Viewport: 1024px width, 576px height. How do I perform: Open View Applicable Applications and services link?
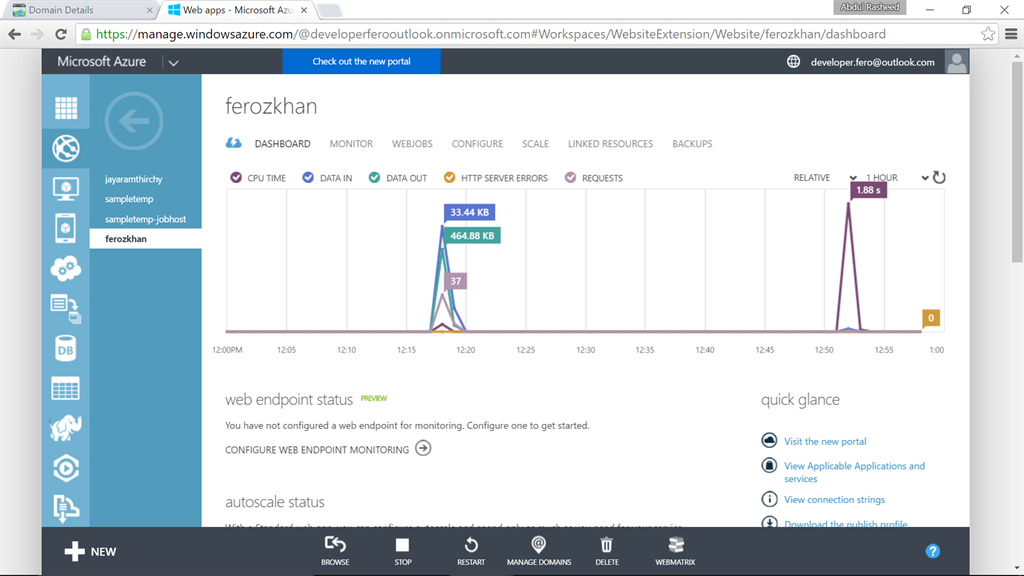coord(854,472)
